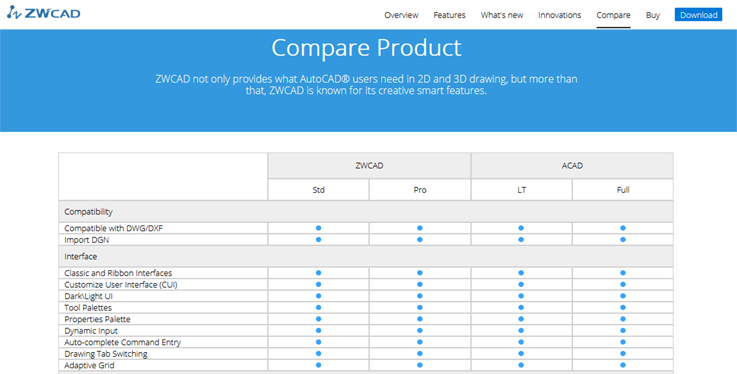Click 'Drawing Tab Switching' row label
The width and height of the screenshot is (737, 374).
pyautogui.click(x=106, y=354)
